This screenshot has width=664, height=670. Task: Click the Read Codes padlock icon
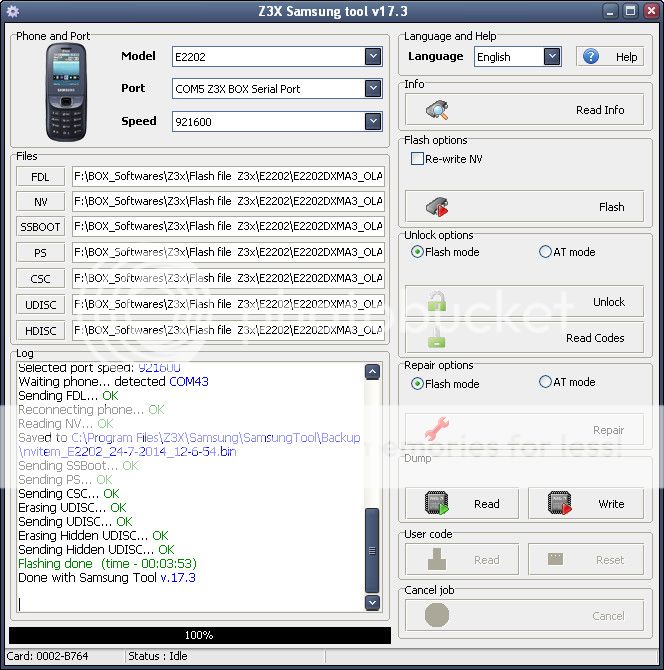tap(437, 338)
